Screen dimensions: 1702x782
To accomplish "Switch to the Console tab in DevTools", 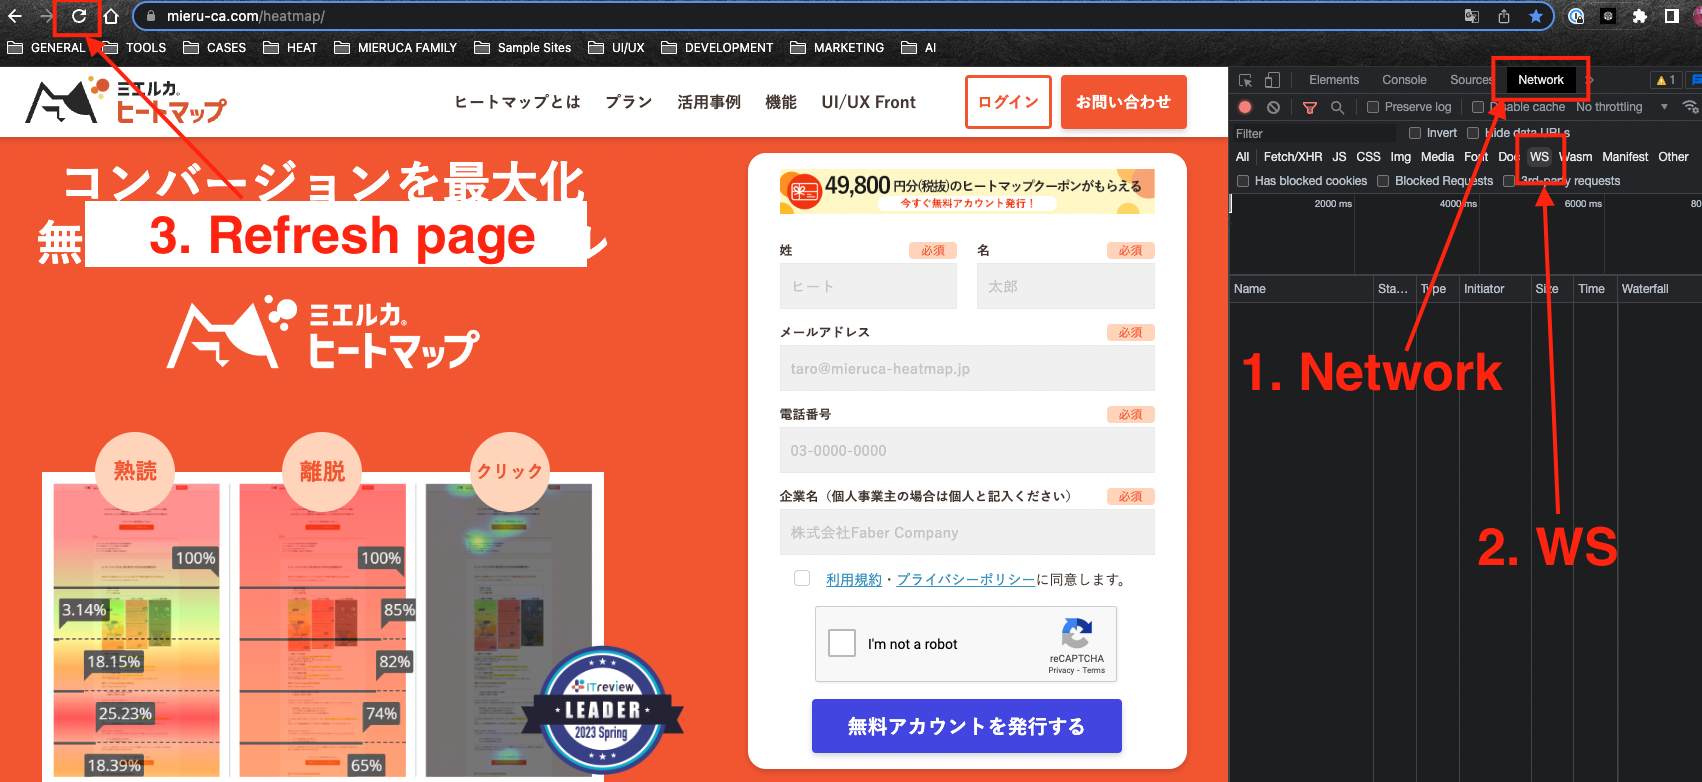I will pyautogui.click(x=1404, y=80).
